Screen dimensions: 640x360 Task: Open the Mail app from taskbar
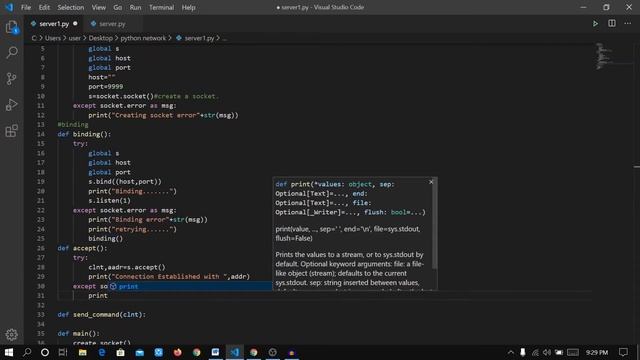[140, 352]
